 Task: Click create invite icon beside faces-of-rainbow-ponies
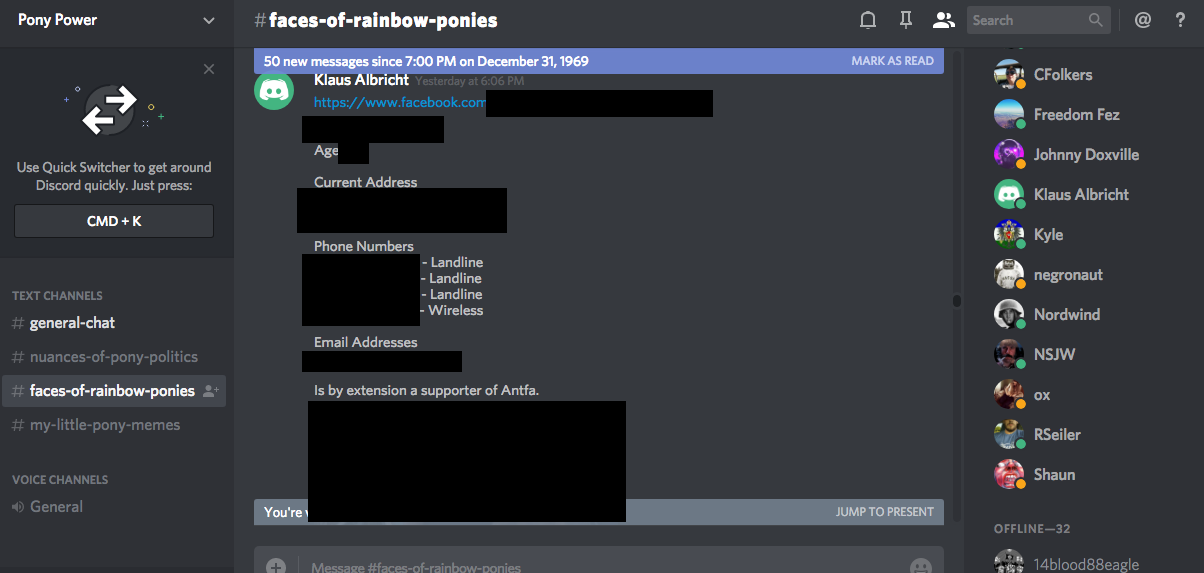pos(211,391)
